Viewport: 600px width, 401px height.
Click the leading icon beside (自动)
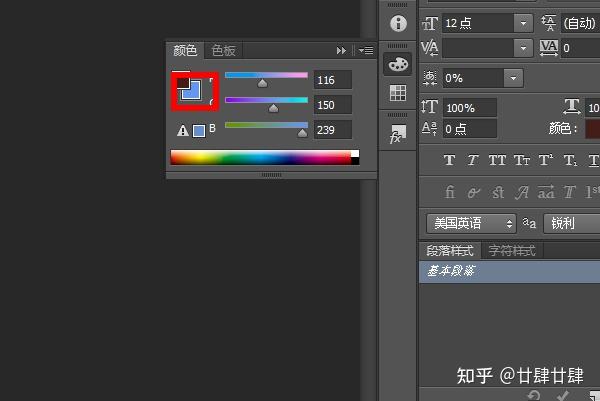click(549, 23)
